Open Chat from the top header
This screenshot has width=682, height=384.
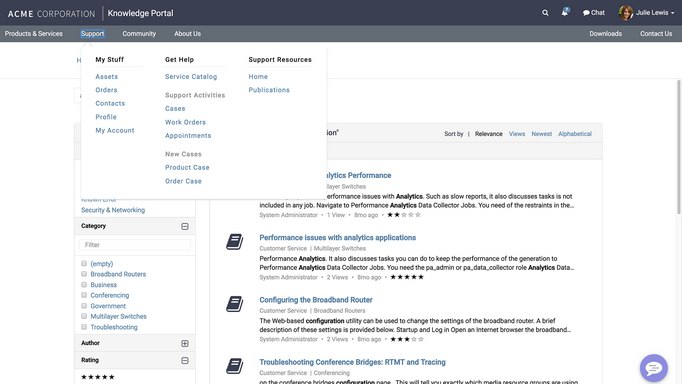click(x=594, y=13)
